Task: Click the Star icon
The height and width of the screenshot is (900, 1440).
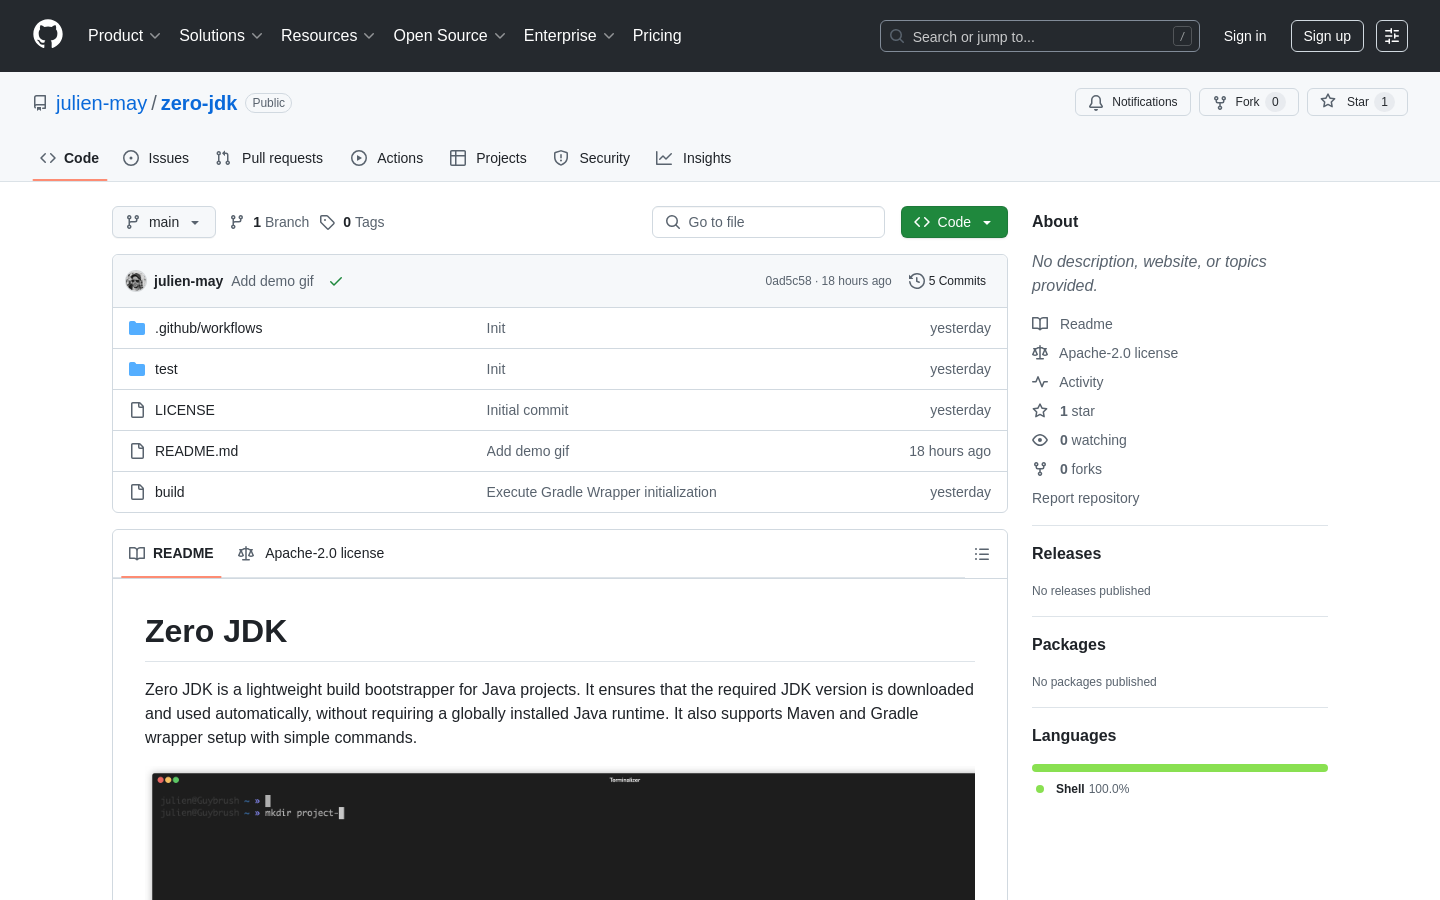Action: [1328, 101]
